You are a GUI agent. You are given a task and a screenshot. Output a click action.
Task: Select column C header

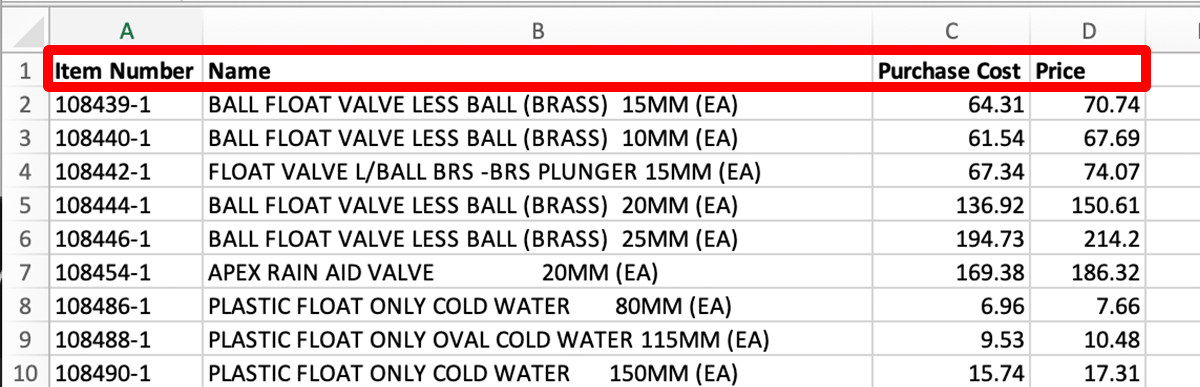coord(951,31)
